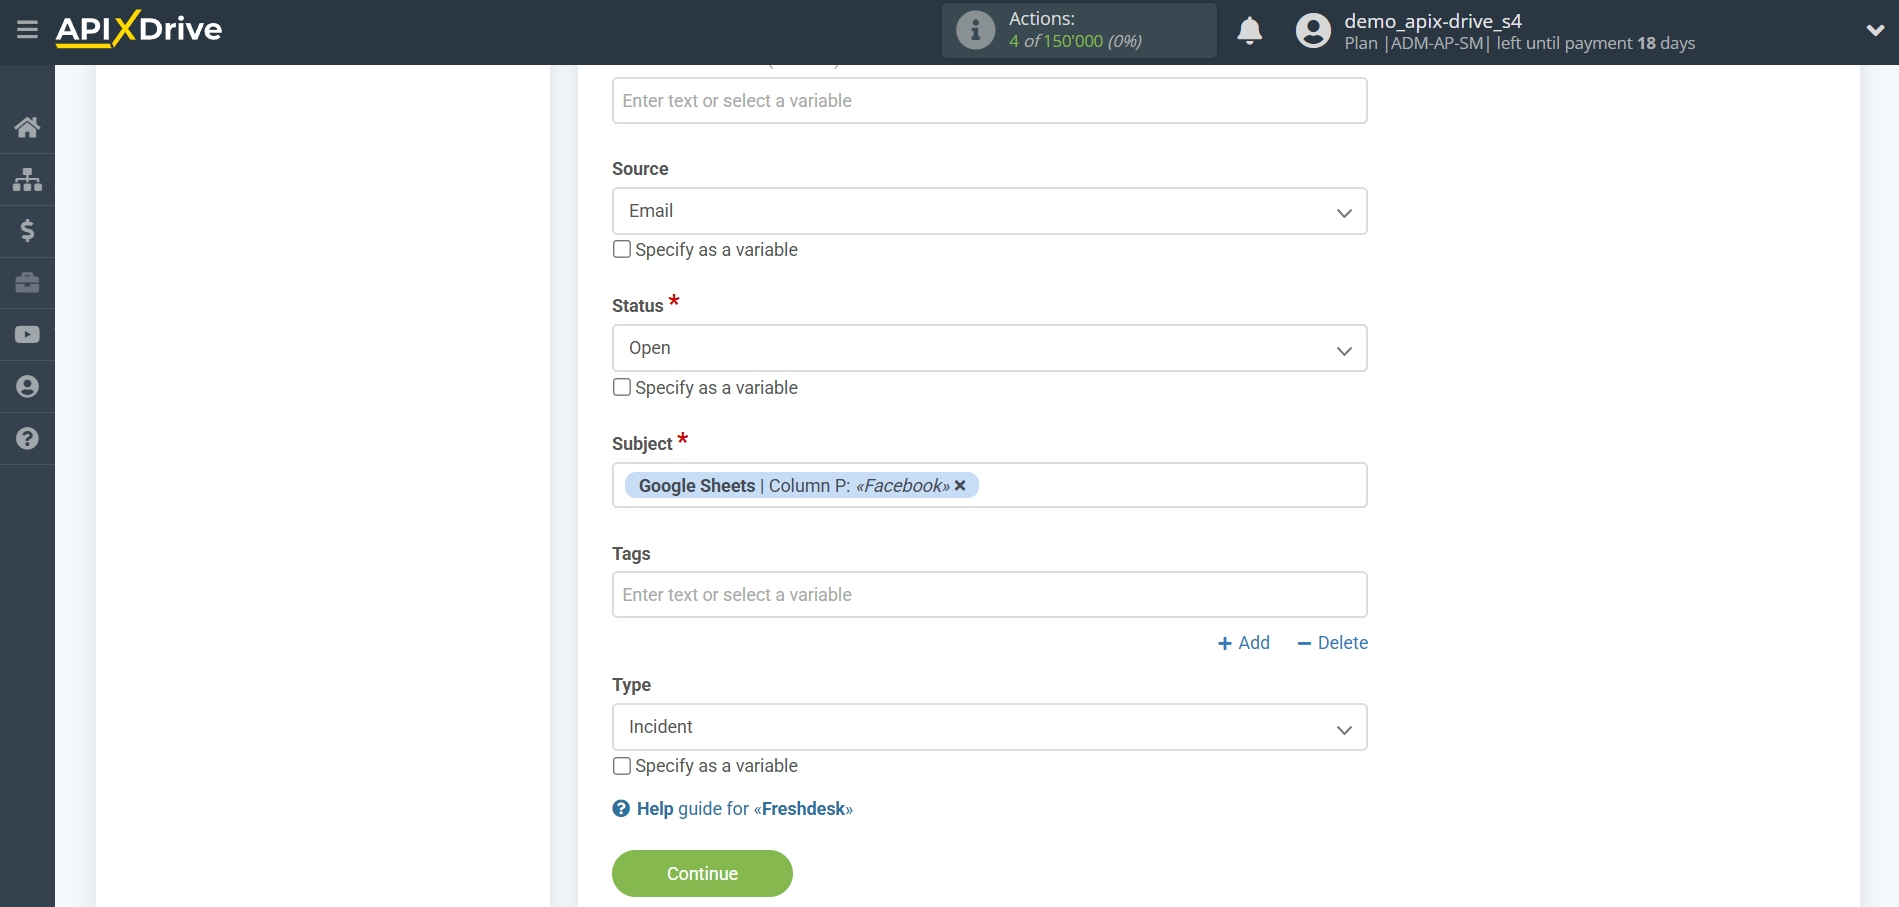Click the ApiX-Drive logo
This screenshot has height=907, width=1899.
point(139,29)
